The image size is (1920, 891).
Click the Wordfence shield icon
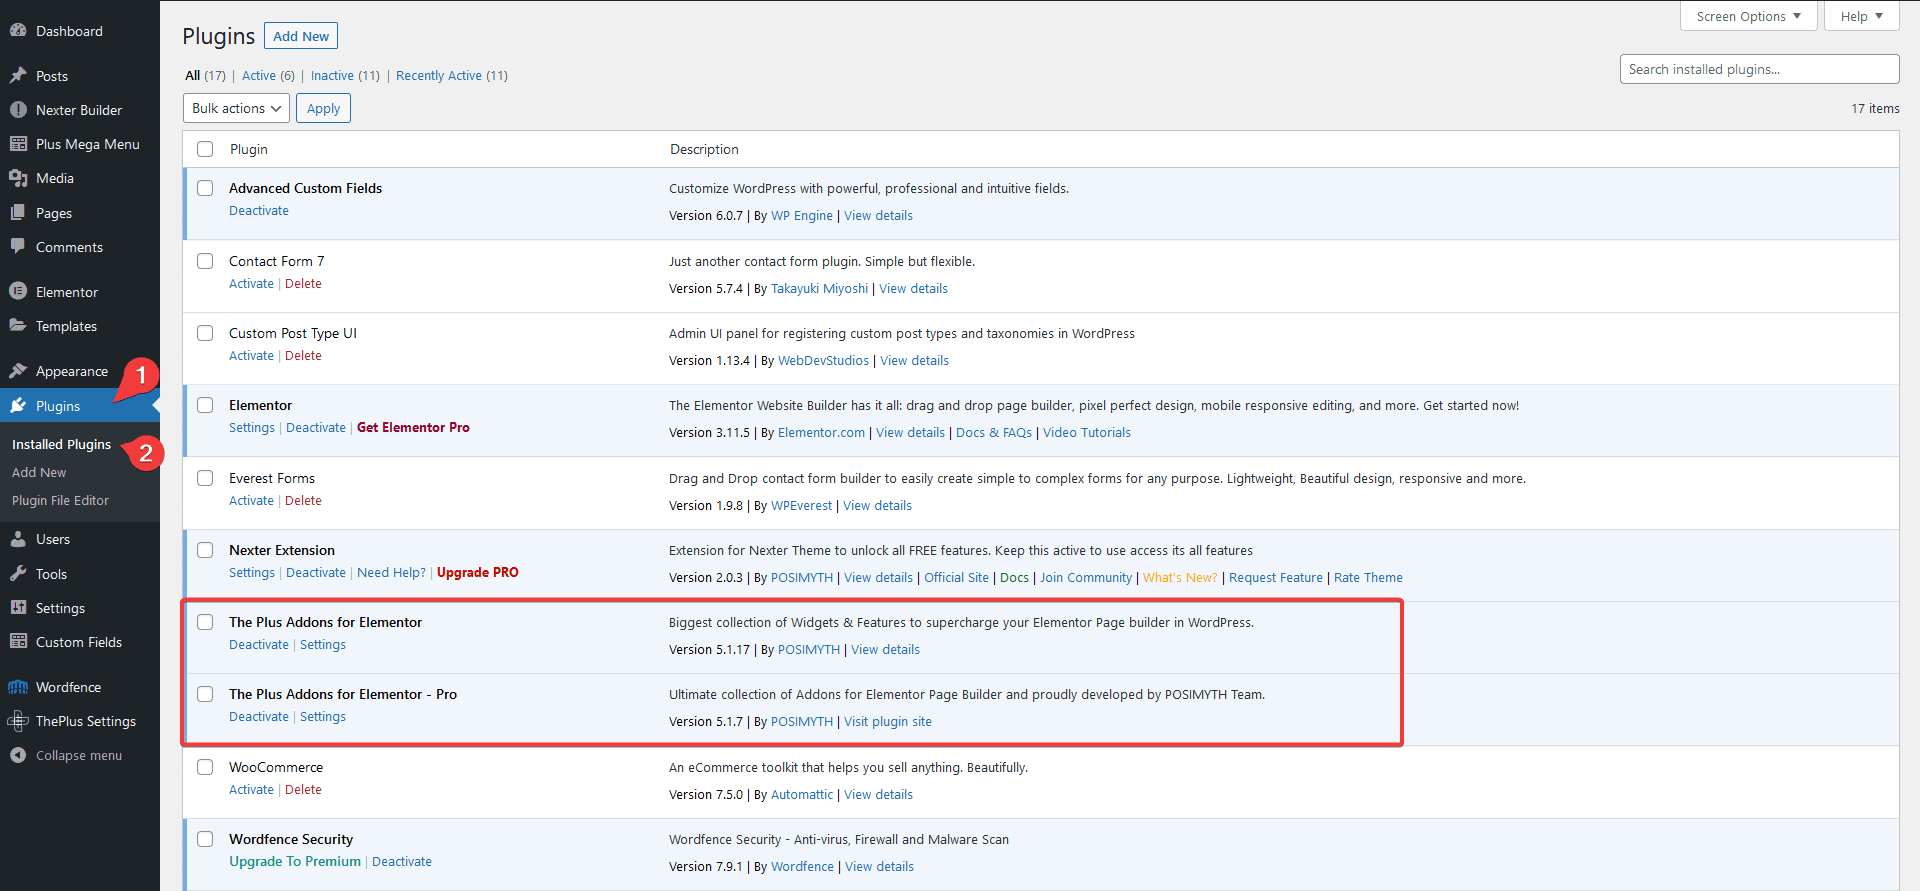pyautogui.click(x=18, y=687)
